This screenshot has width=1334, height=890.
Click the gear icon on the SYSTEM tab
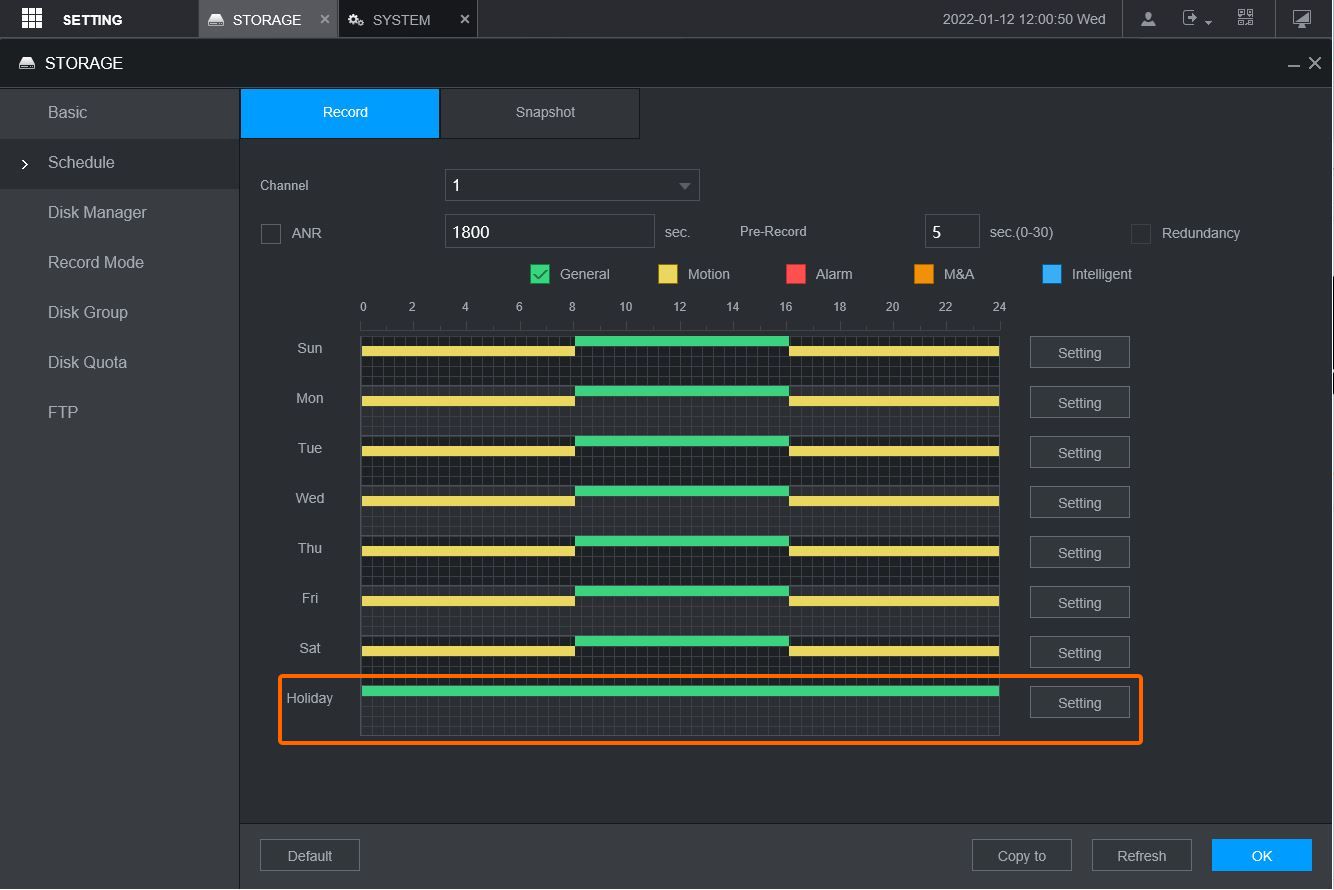point(356,20)
